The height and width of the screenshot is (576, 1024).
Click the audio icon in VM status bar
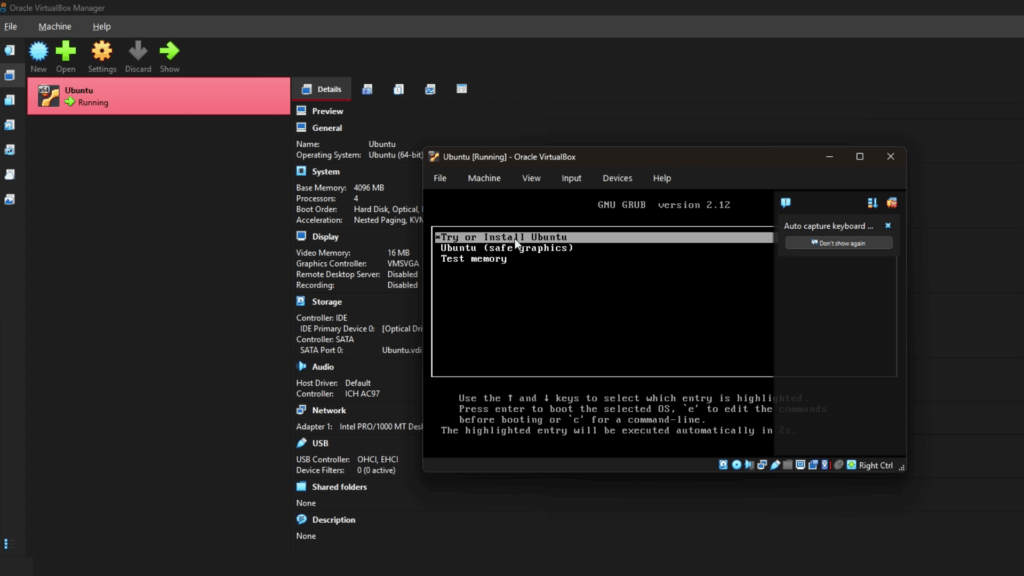pyautogui.click(x=749, y=464)
